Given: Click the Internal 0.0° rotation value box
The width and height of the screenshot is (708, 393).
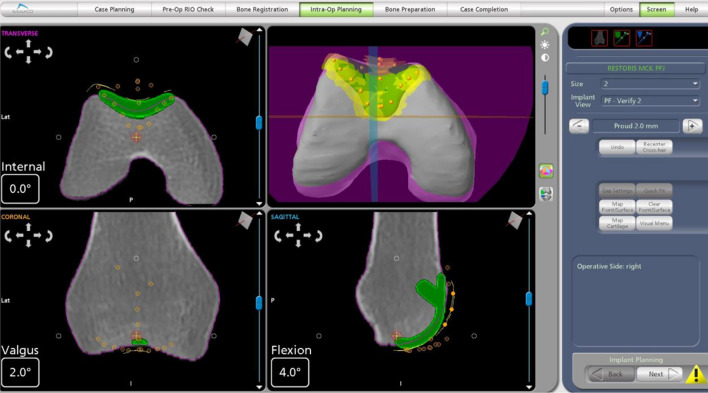Looking at the screenshot, I should click(x=20, y=189).
